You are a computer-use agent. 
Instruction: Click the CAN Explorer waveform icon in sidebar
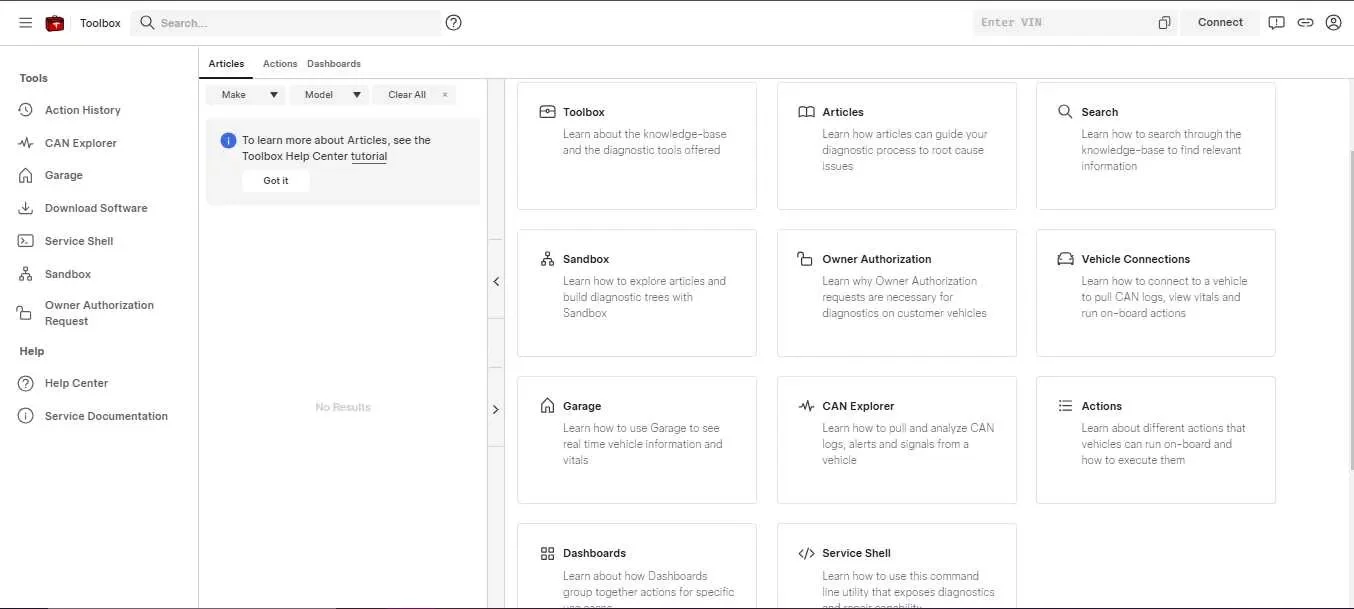click(x=26, y=143)
